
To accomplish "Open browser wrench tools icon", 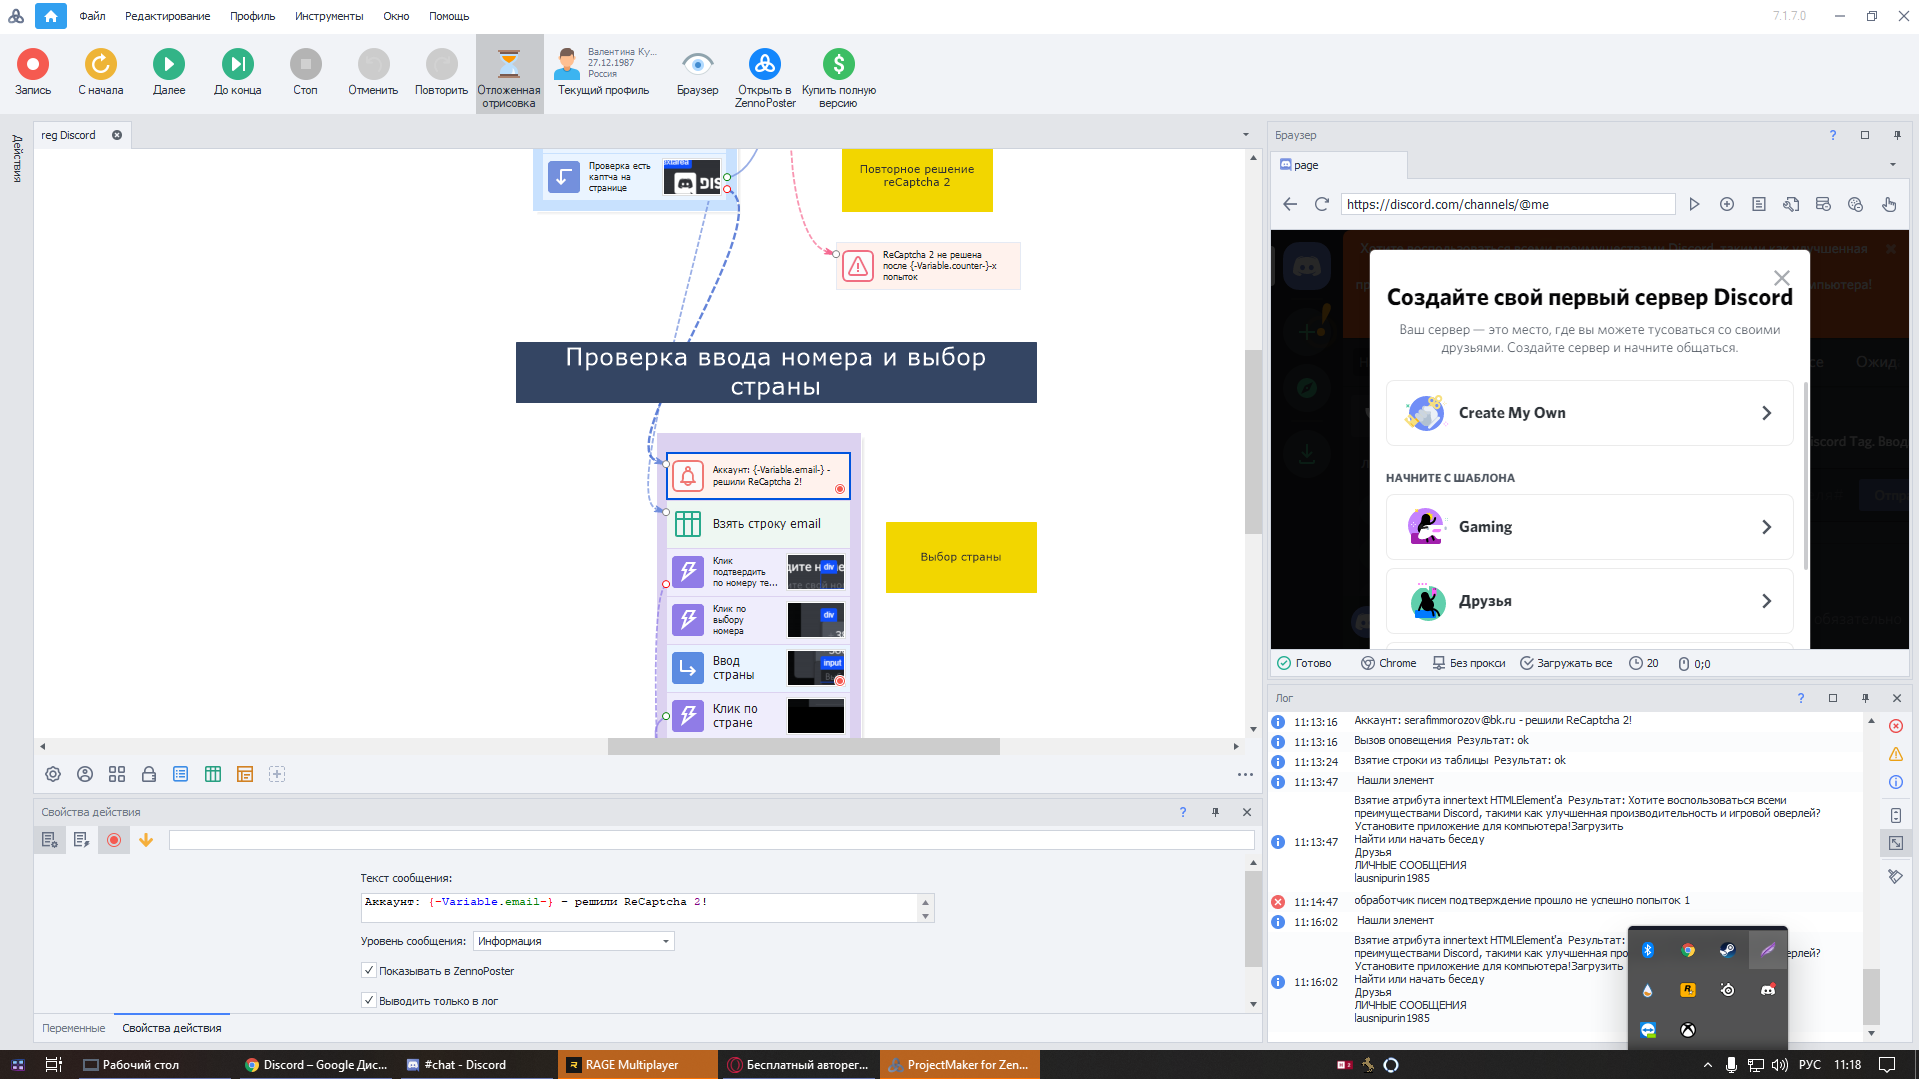I will click(1790, 204).
